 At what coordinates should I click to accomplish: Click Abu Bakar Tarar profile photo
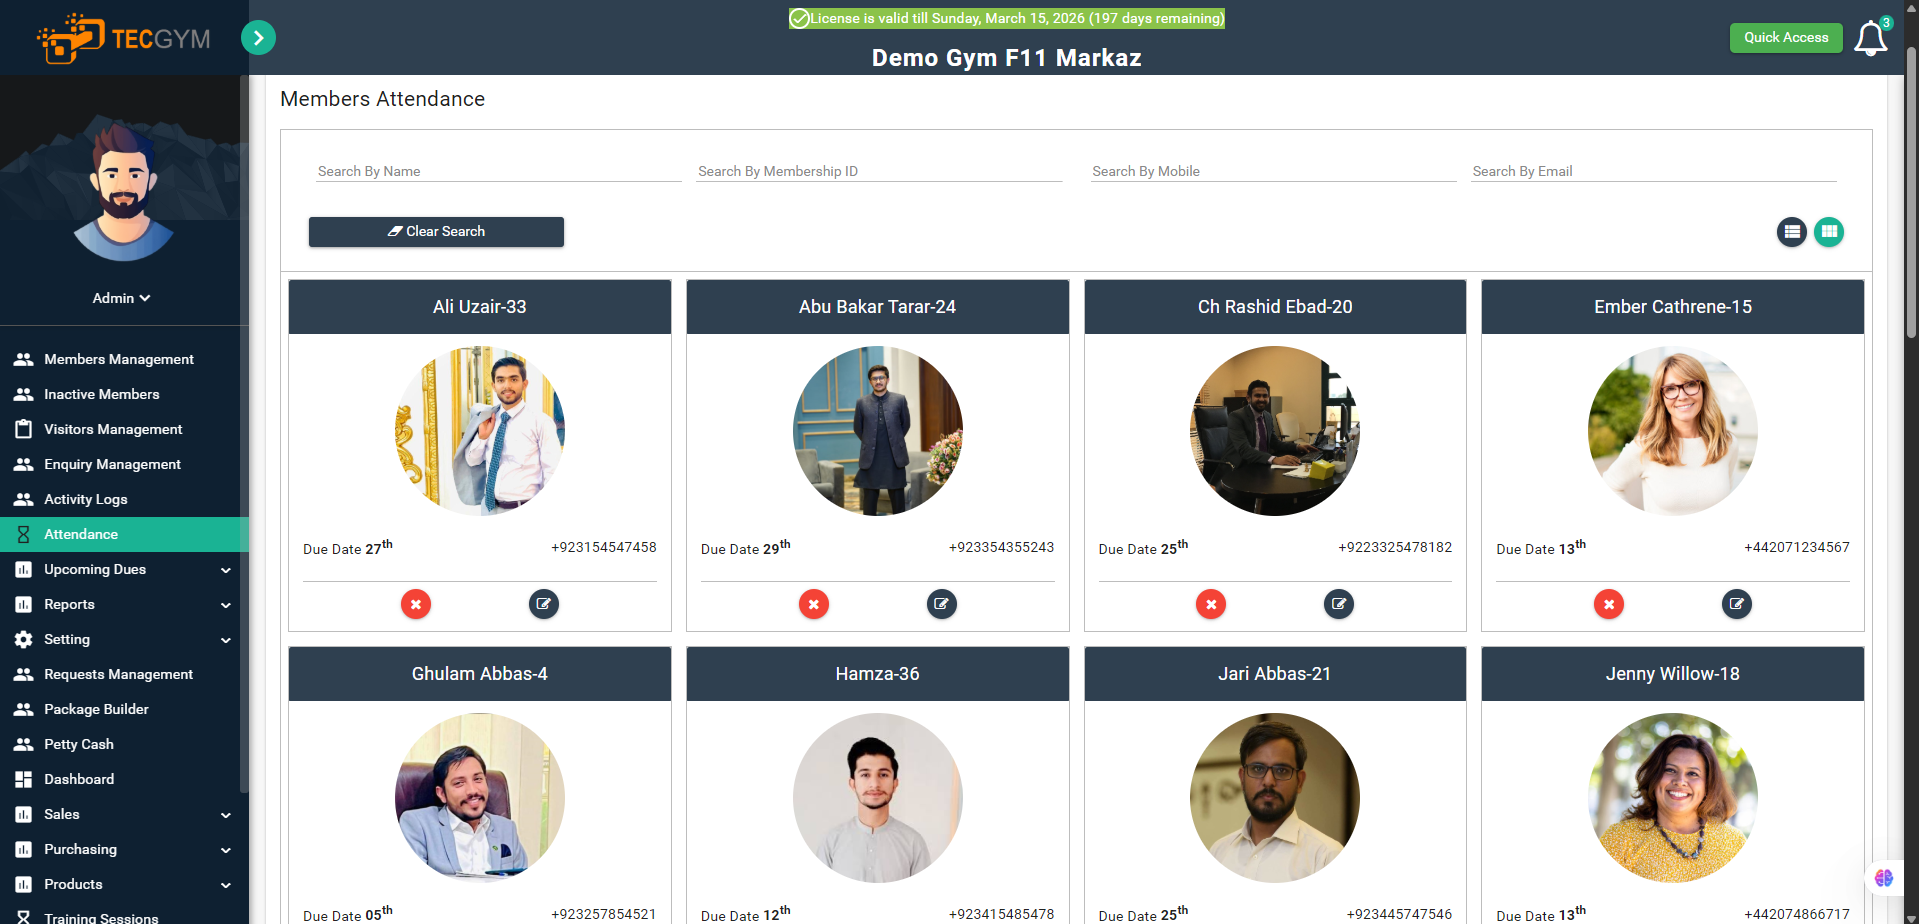click(878, 431)
